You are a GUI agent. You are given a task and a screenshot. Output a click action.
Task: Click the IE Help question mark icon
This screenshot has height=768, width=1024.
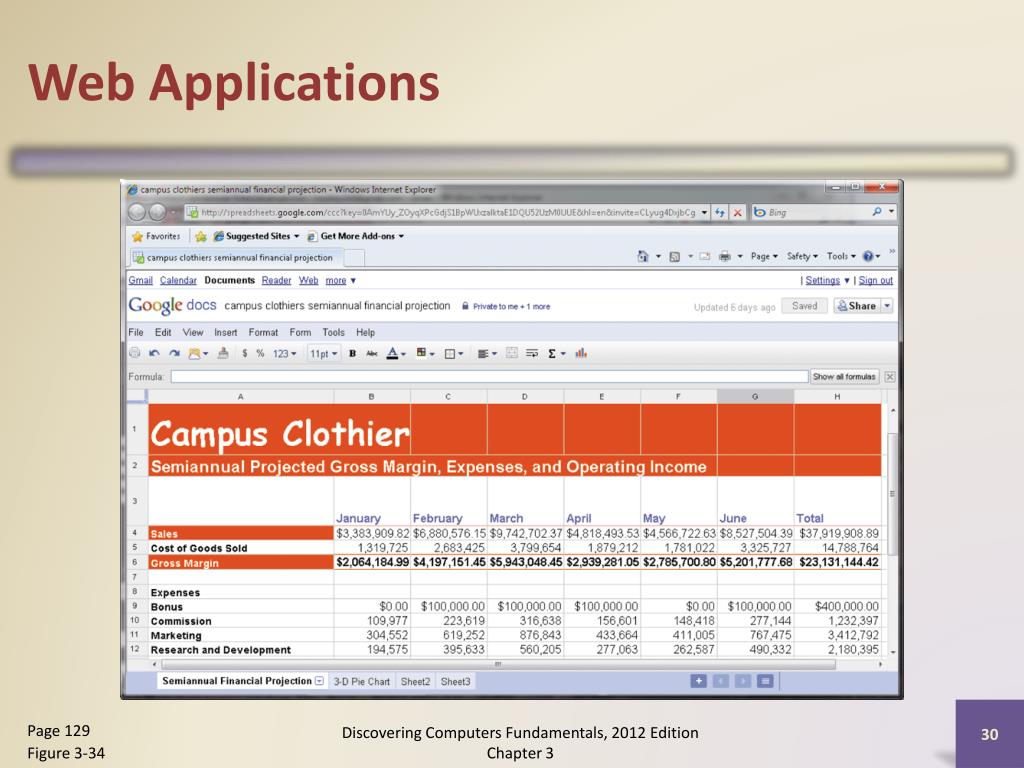coord(868,257)
